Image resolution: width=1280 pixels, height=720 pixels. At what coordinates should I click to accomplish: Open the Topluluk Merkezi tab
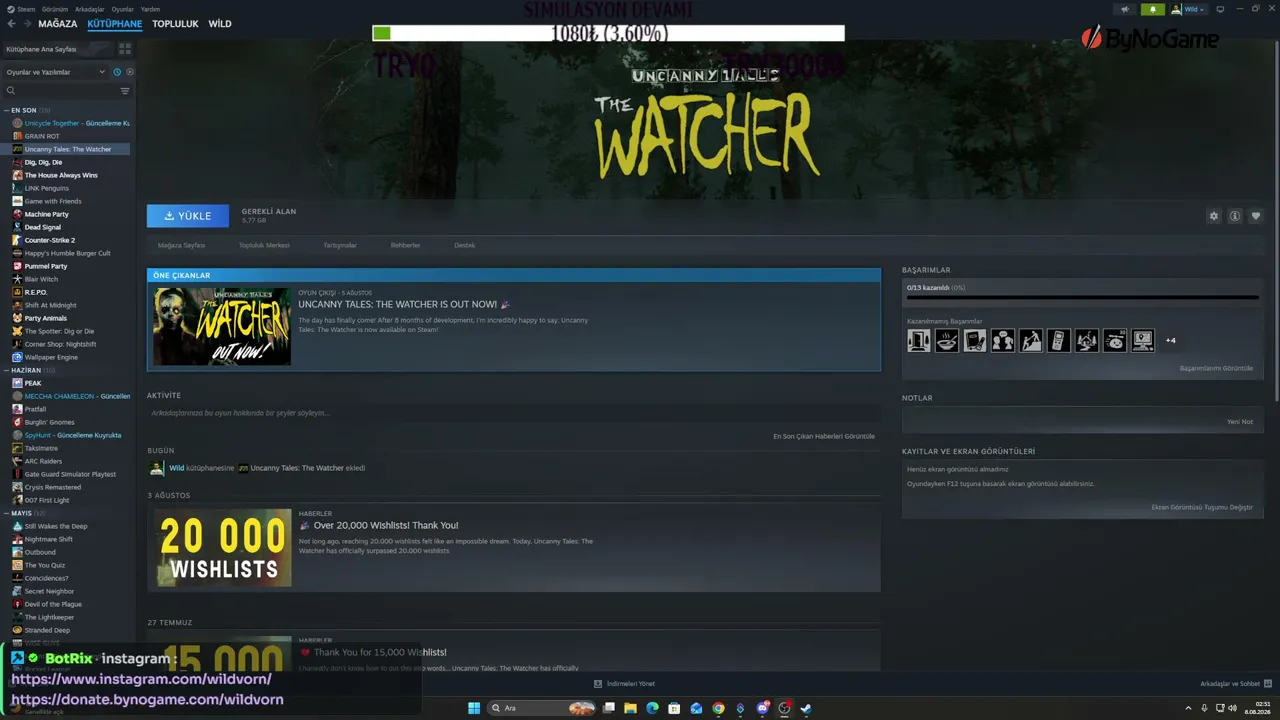(x=264, y=245)
